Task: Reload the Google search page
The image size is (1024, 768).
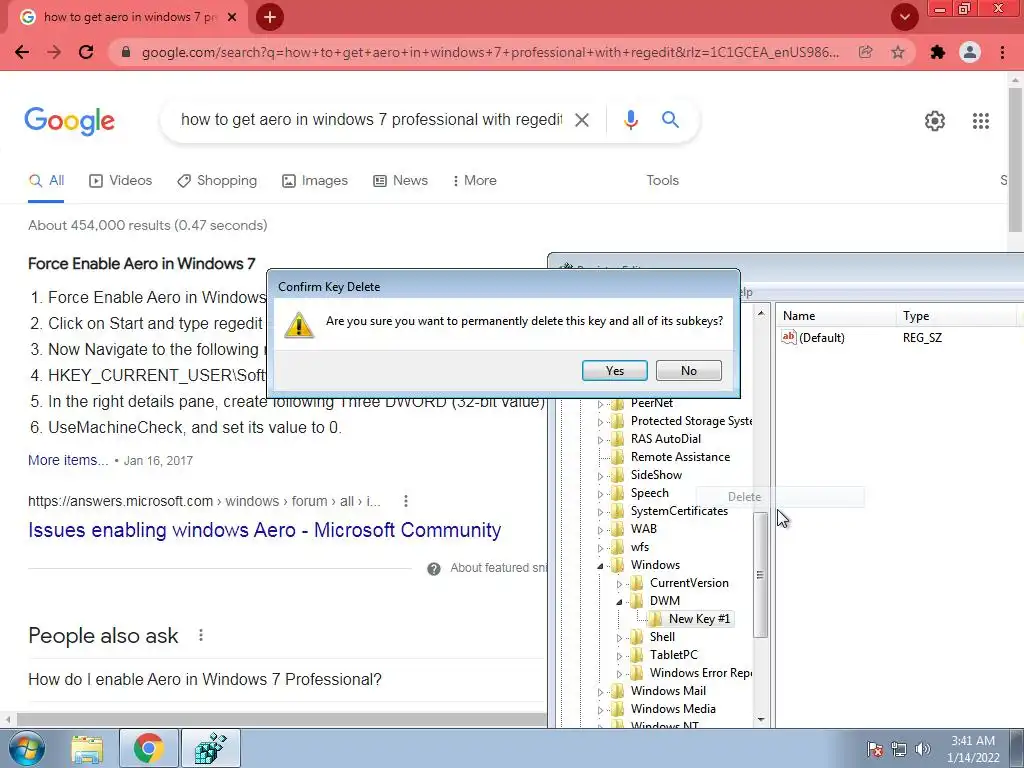Action: (x=86, y=52)
